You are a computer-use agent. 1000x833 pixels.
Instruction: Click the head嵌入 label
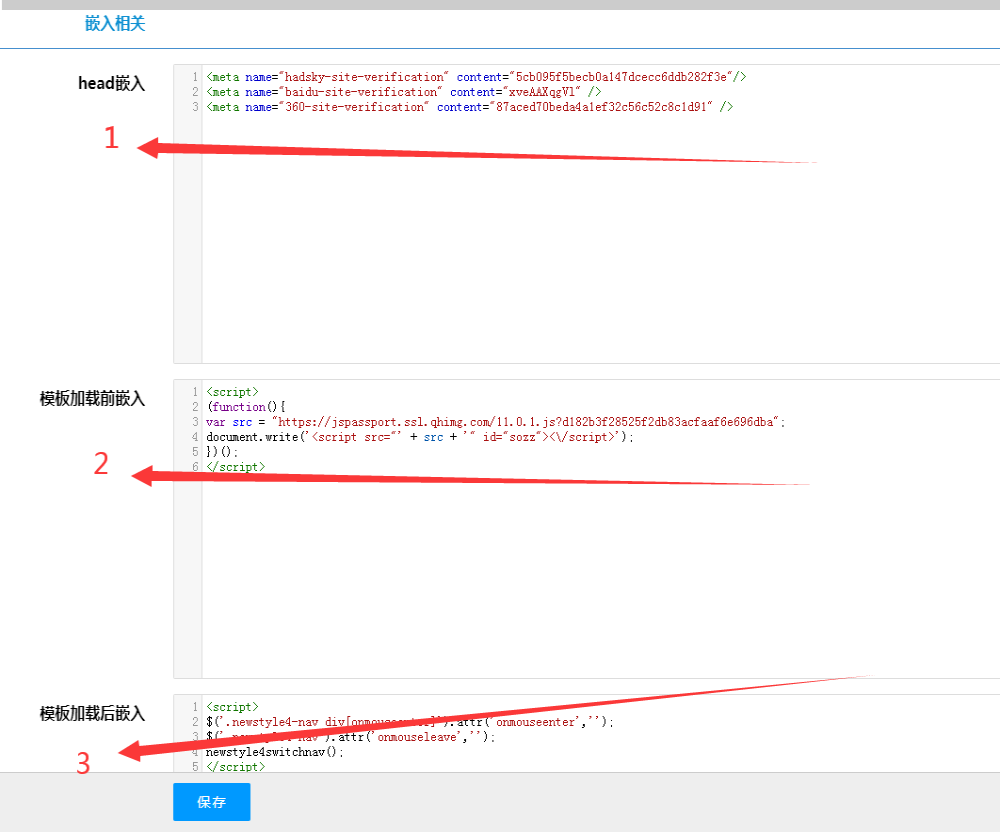pos(112,84)
